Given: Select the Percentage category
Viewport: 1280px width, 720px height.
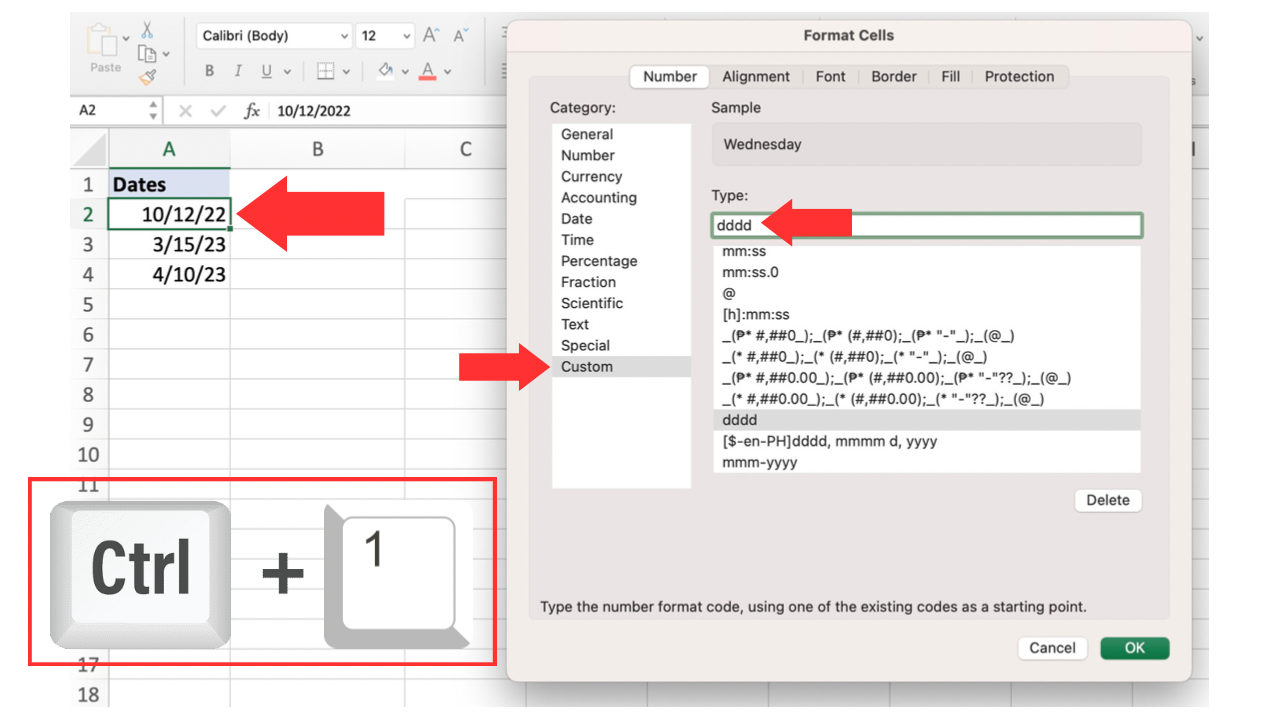Looking at the screenshot, I should [x=621, y=261].
